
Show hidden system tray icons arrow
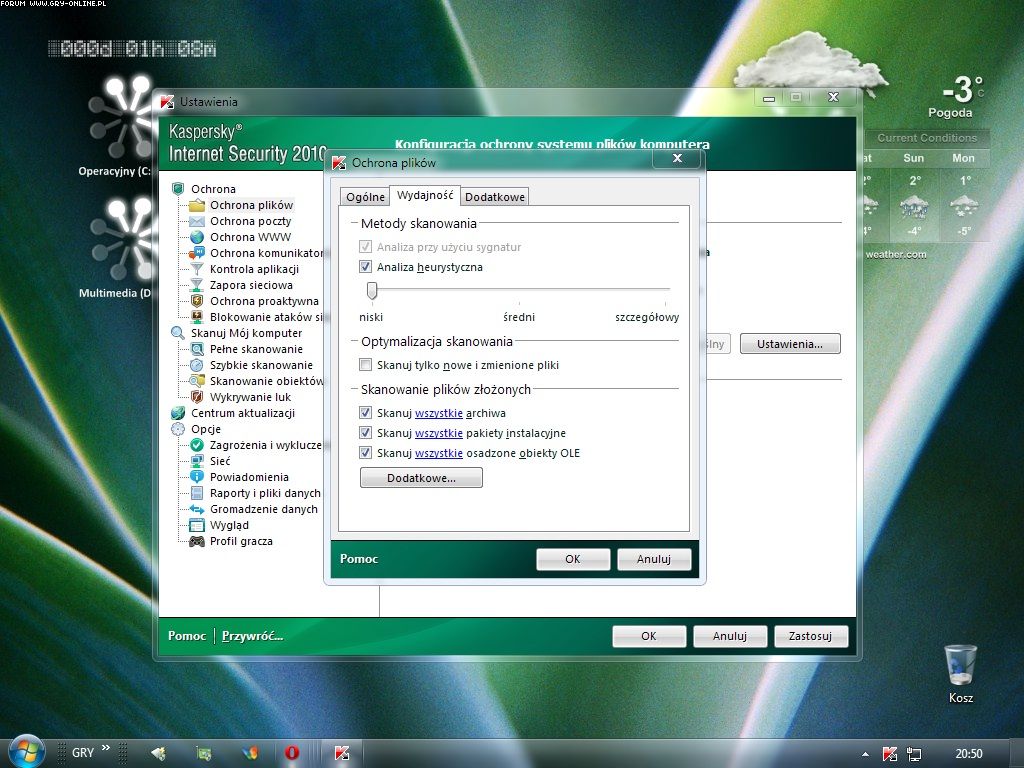[x=865, y=754]
